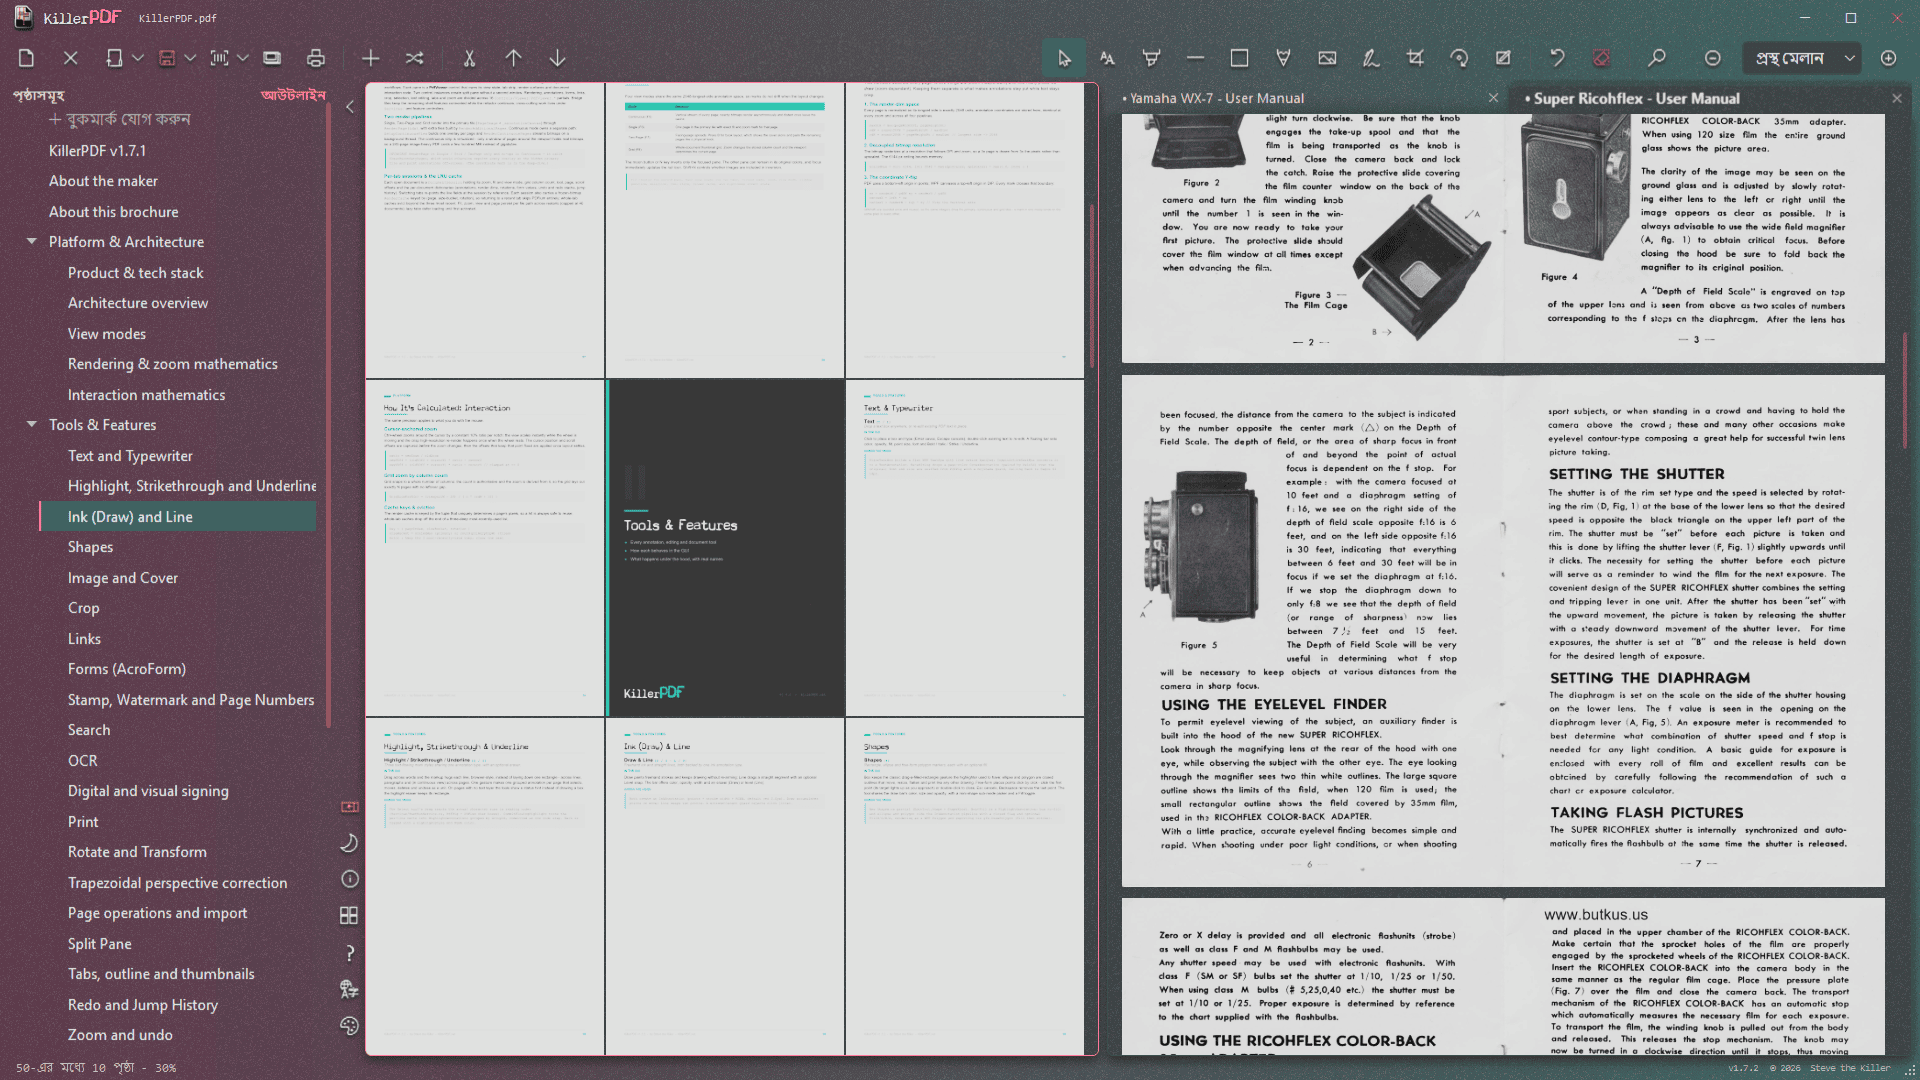
Task: Zoom in with plus circle
Action: point(1888,58)
